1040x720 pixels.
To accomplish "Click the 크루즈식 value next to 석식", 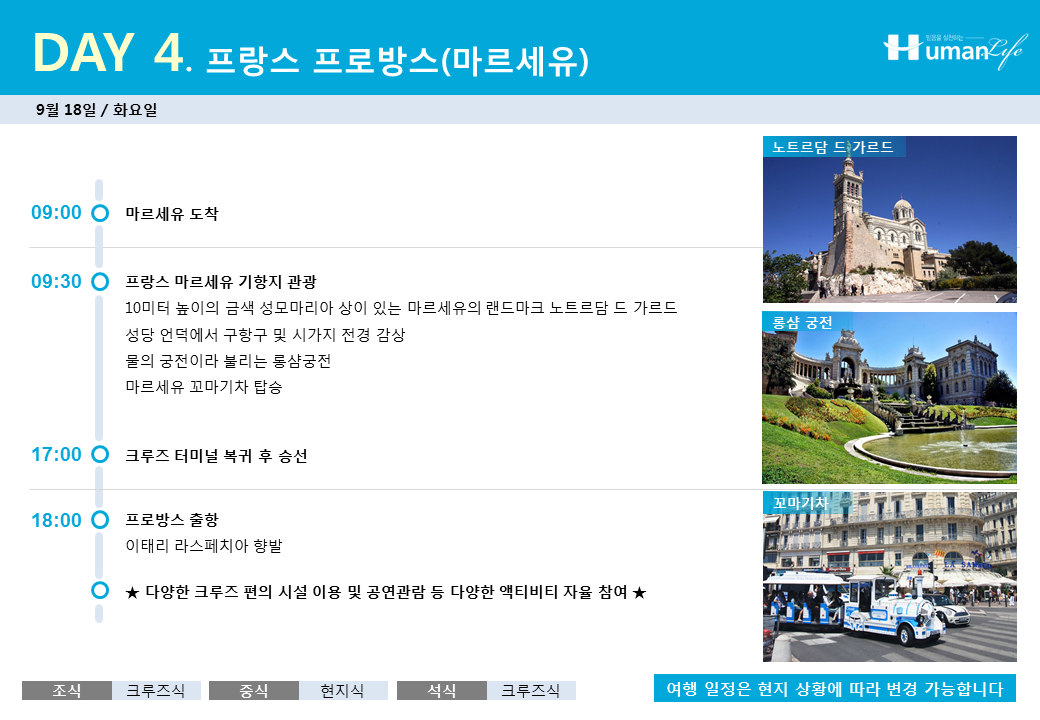I will coord(531,690).
